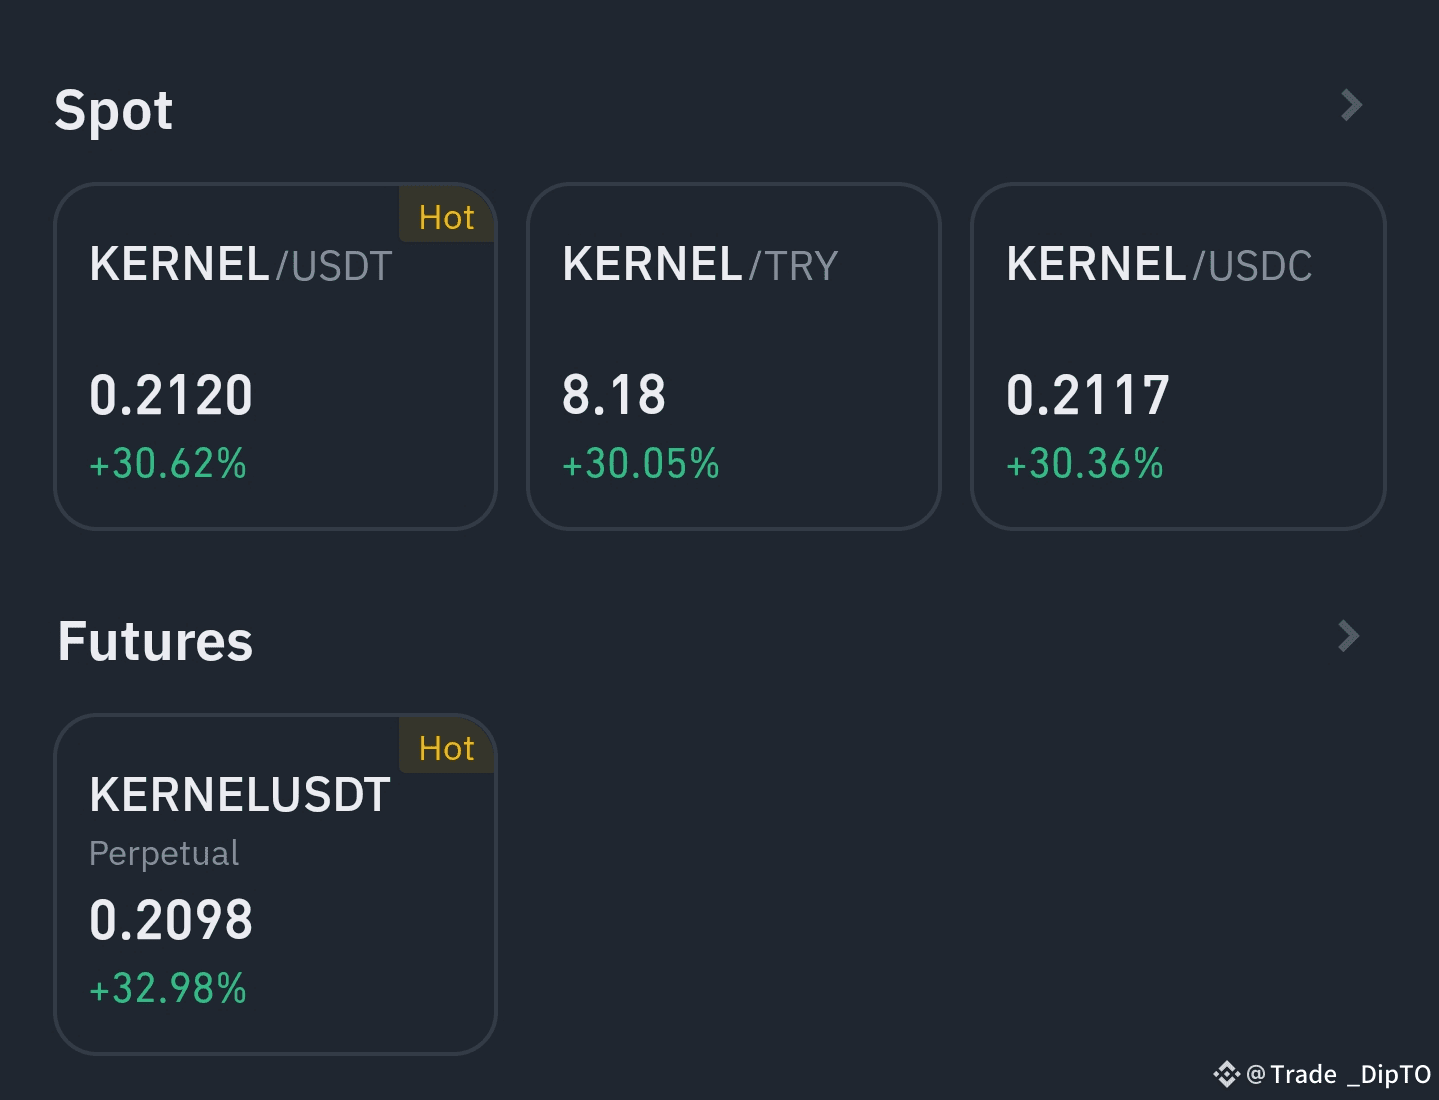1439x1100 pixels.
Task: Click the Hot badge on KERNEL/USDT card
Action: [446, 217]
